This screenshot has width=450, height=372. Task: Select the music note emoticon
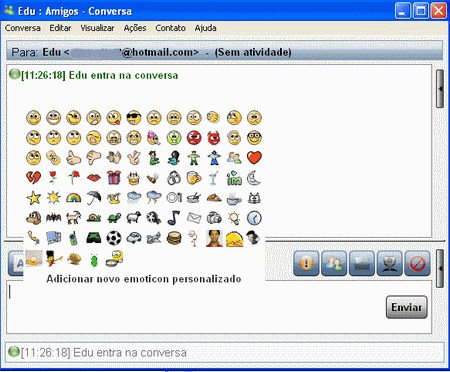(174, 218)
